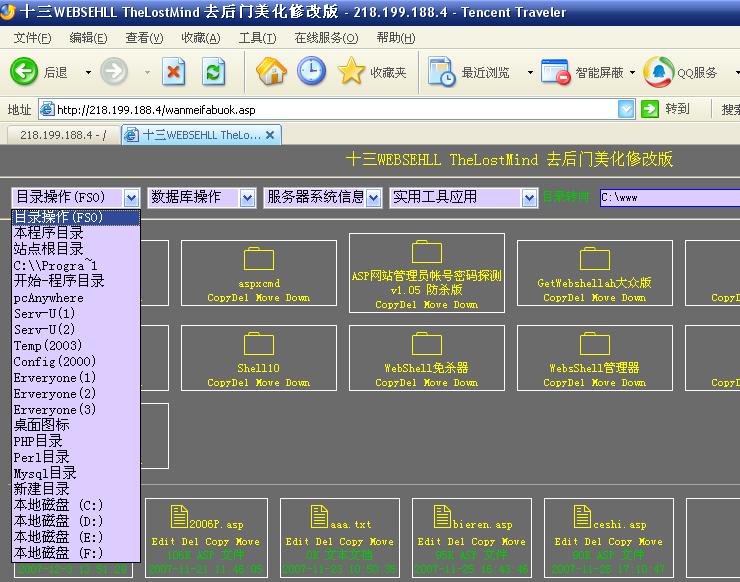Click CopyDel link under aspxcmd

click(228, 298)
